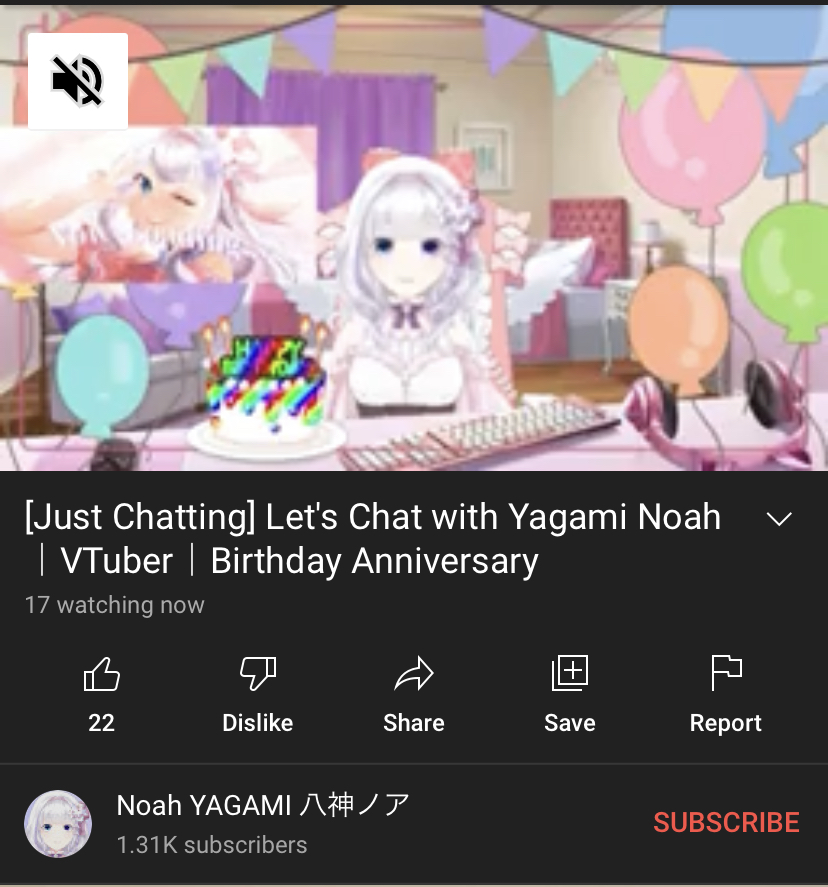Click the Report label
This screenshot has height=887, width=828.
click(x=726, y=724)
